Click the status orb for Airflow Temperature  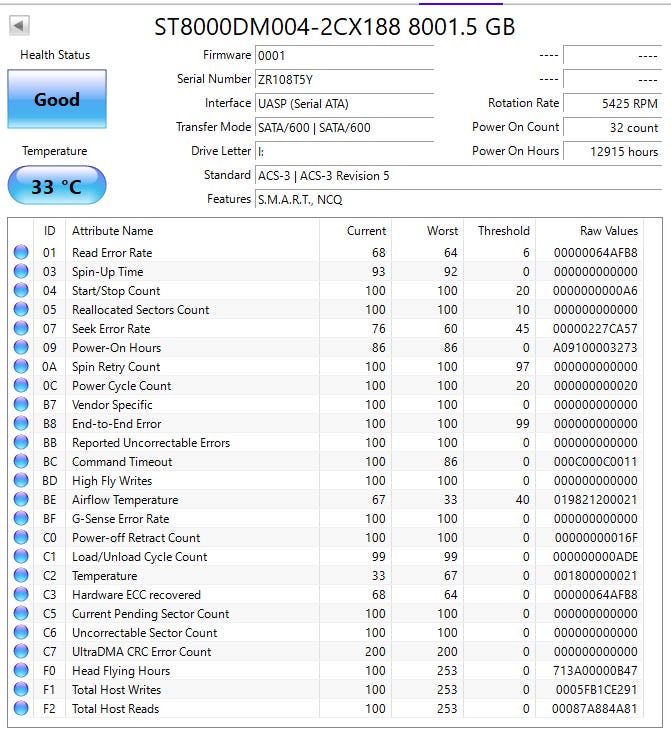[21, 499]
